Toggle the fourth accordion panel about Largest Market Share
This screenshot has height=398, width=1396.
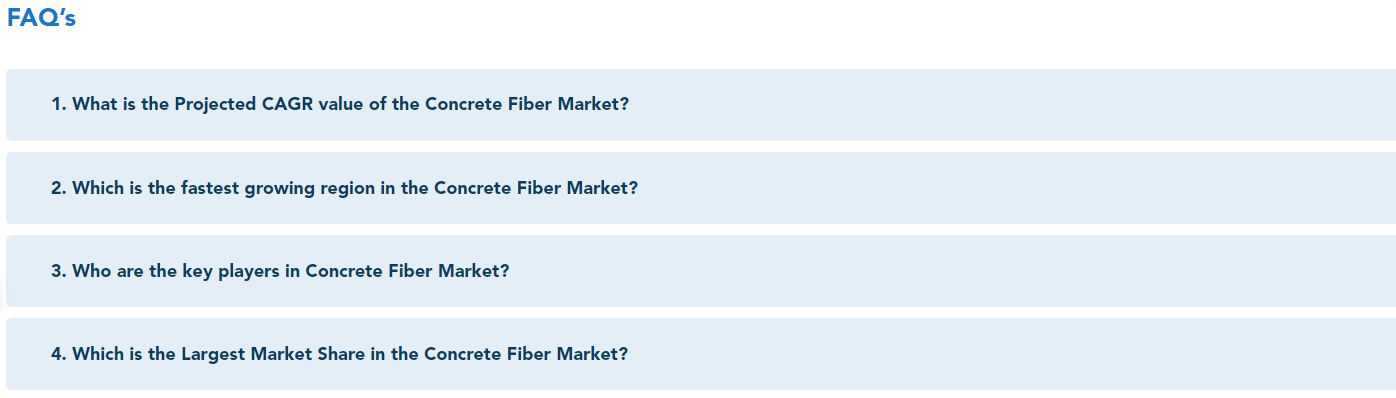701,354
